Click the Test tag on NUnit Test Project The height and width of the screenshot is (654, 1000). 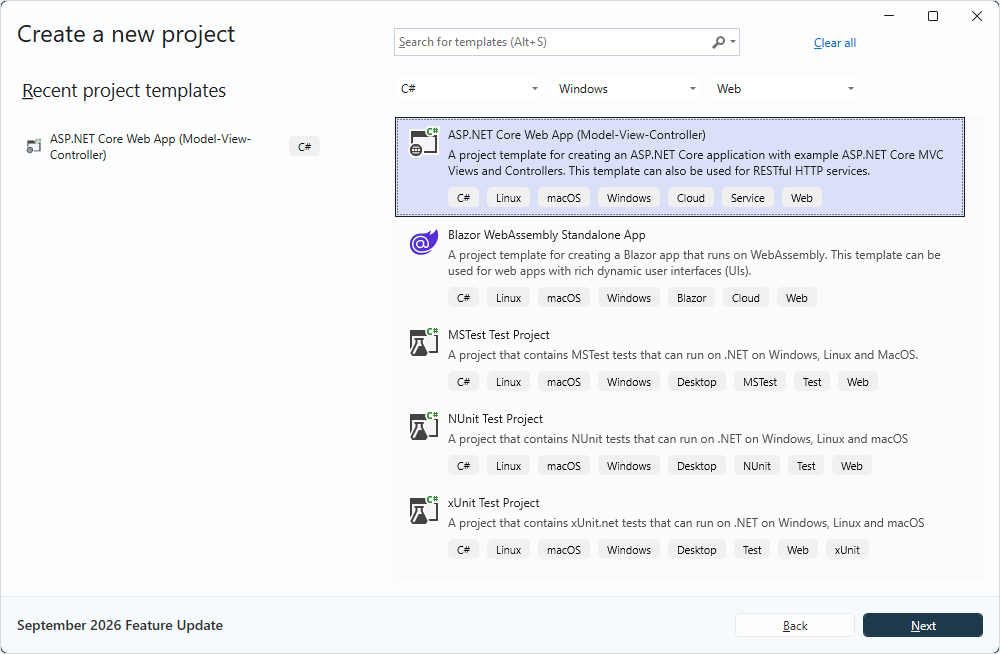click(x=805, y=466)
